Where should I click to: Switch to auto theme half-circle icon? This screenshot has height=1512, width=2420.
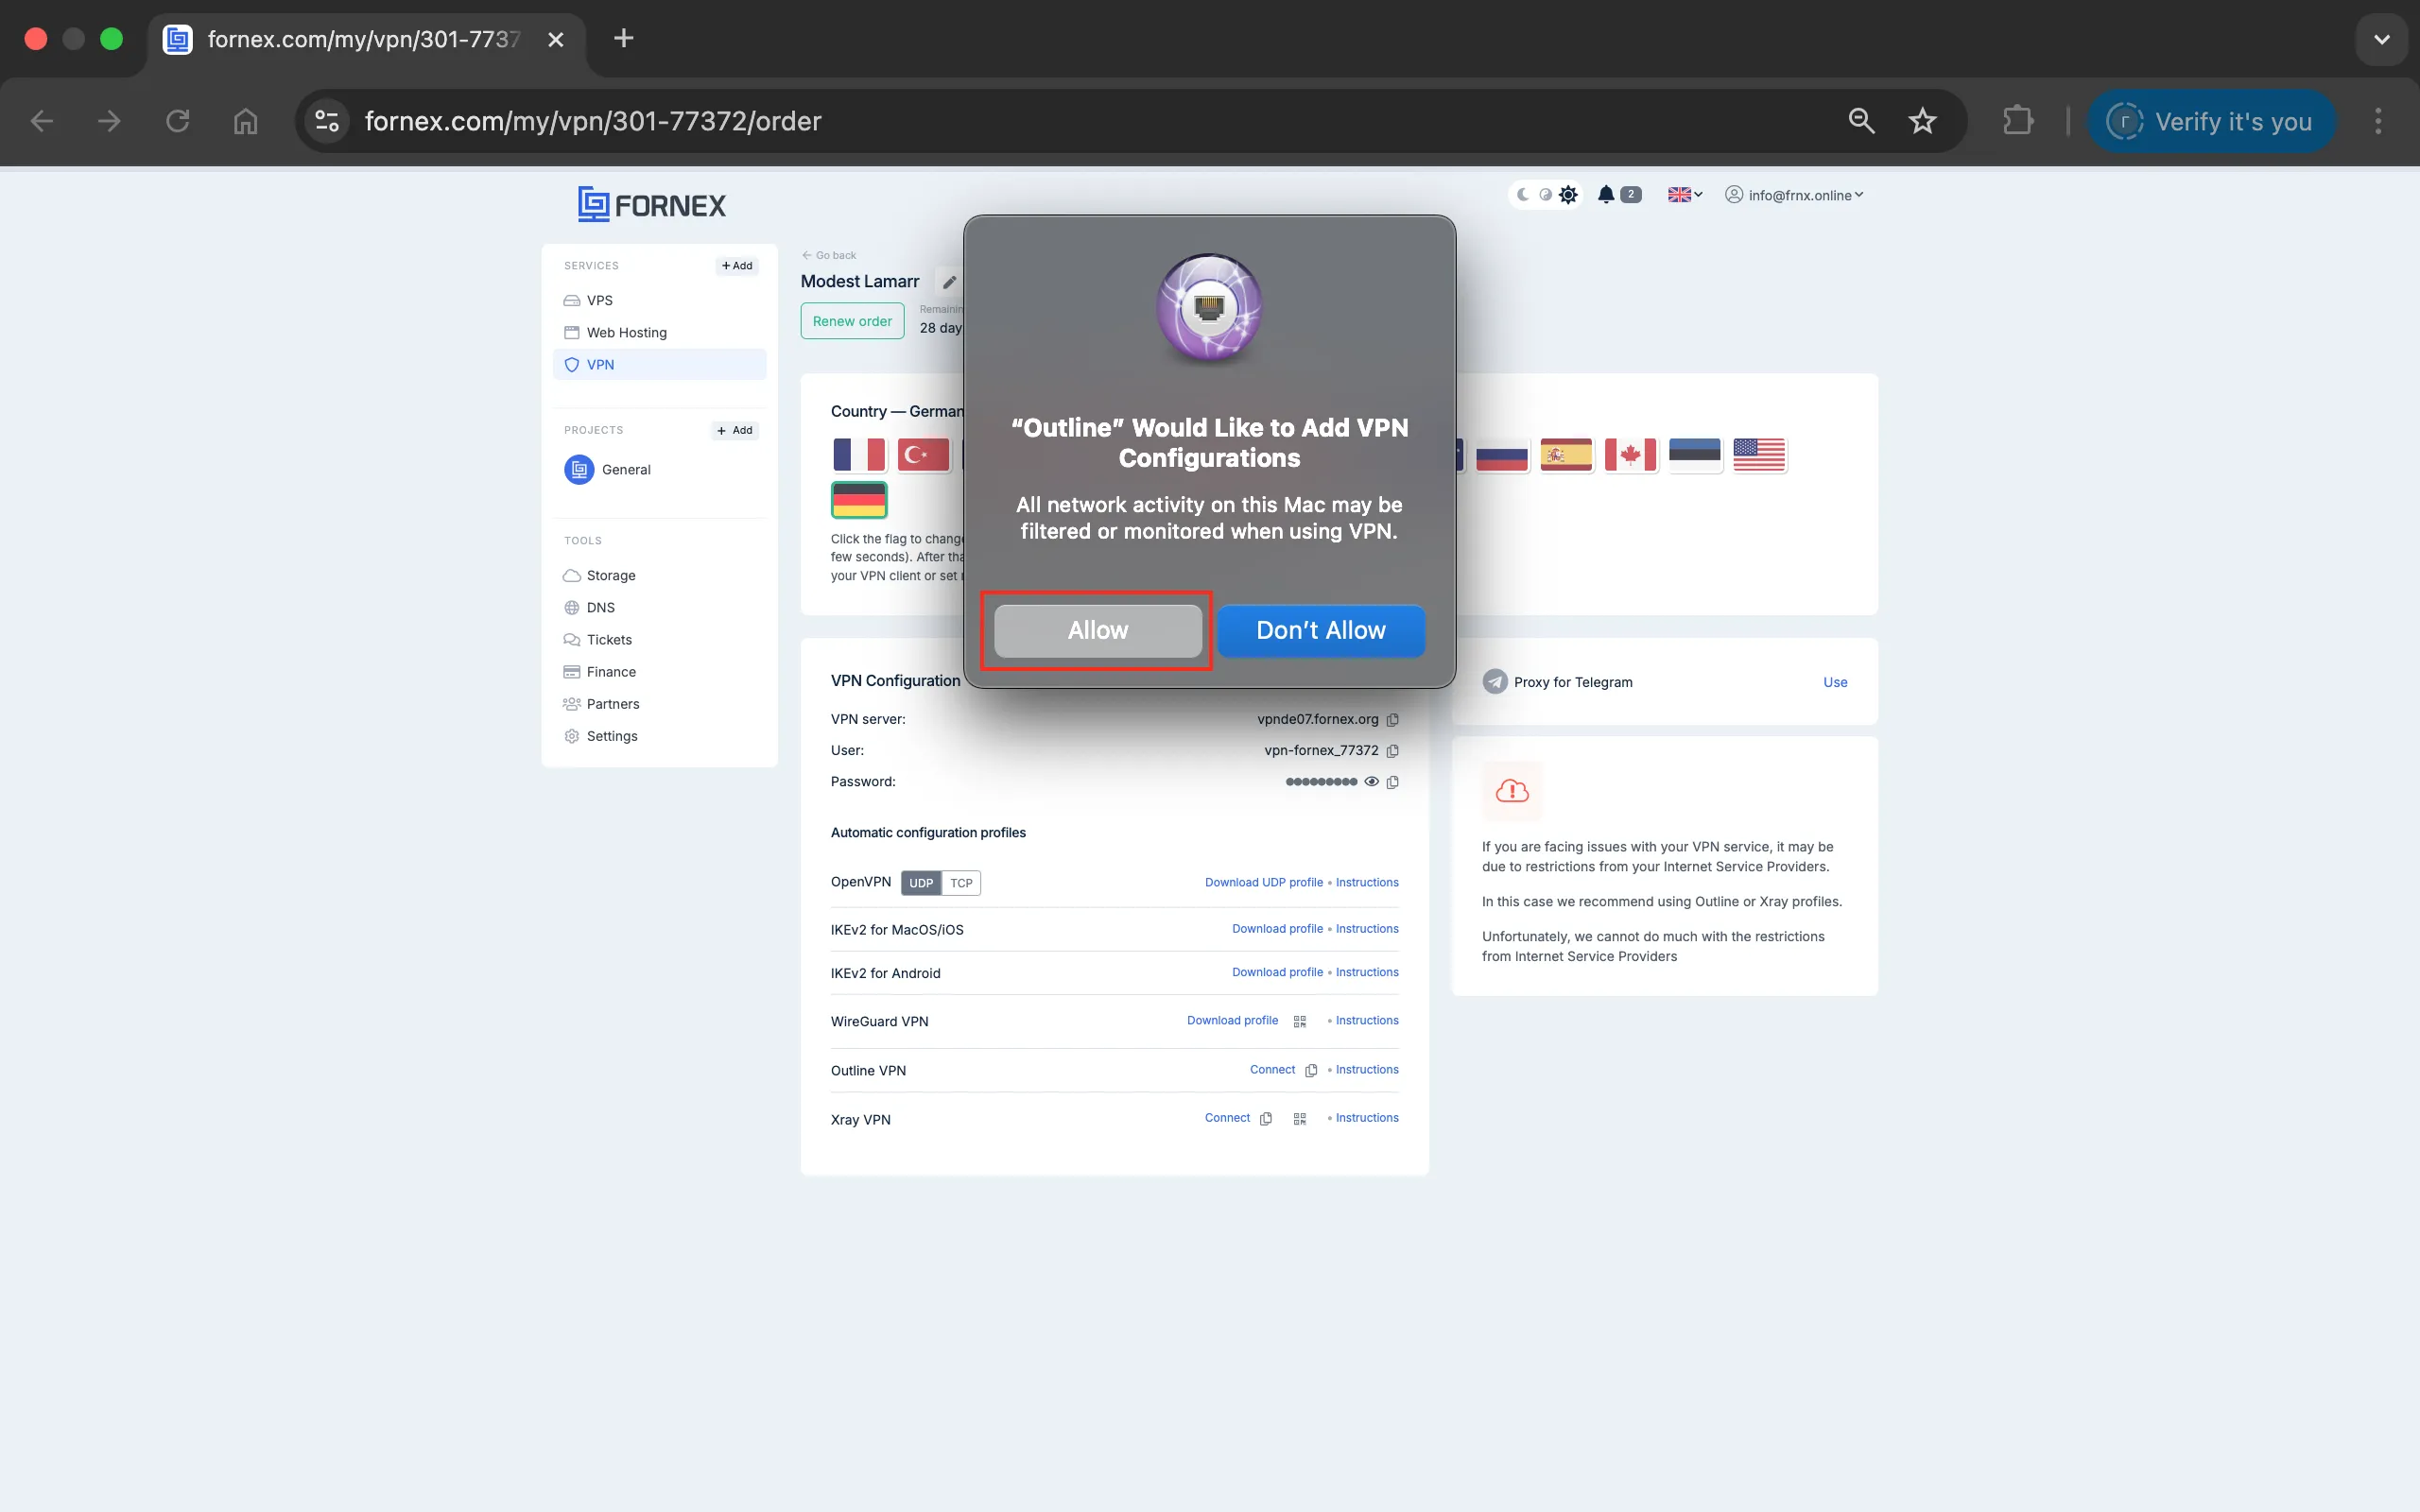point(1545,194)
